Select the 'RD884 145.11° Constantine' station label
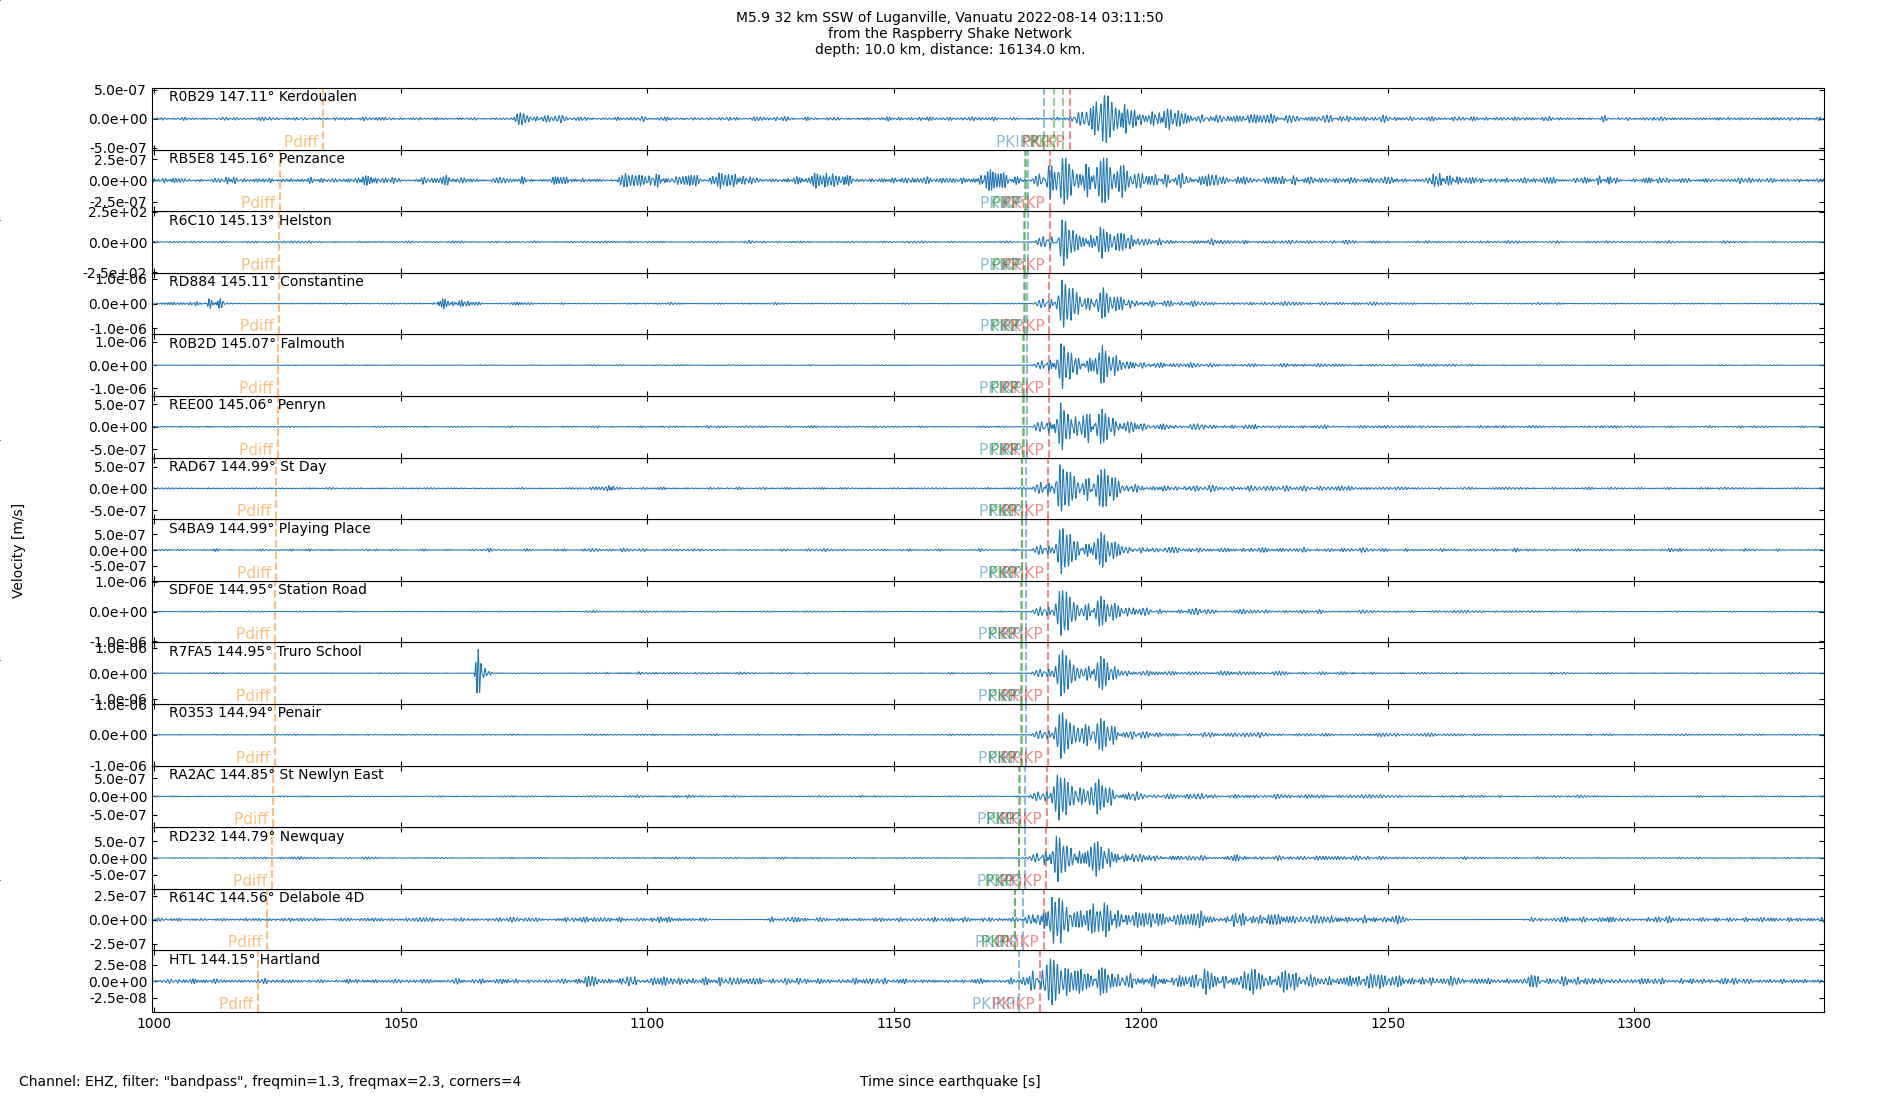1900x1100 pixels. pos(266,282)
